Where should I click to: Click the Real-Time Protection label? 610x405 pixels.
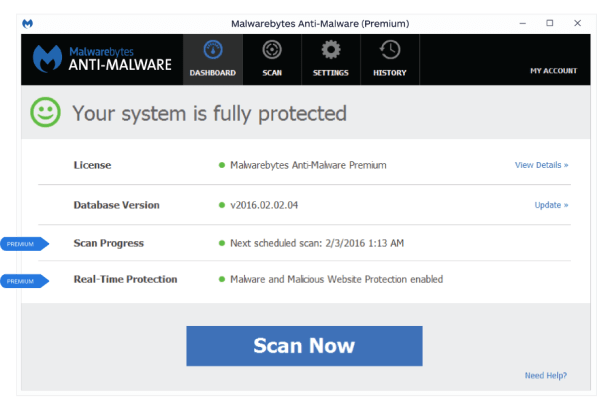pos(125,279)
